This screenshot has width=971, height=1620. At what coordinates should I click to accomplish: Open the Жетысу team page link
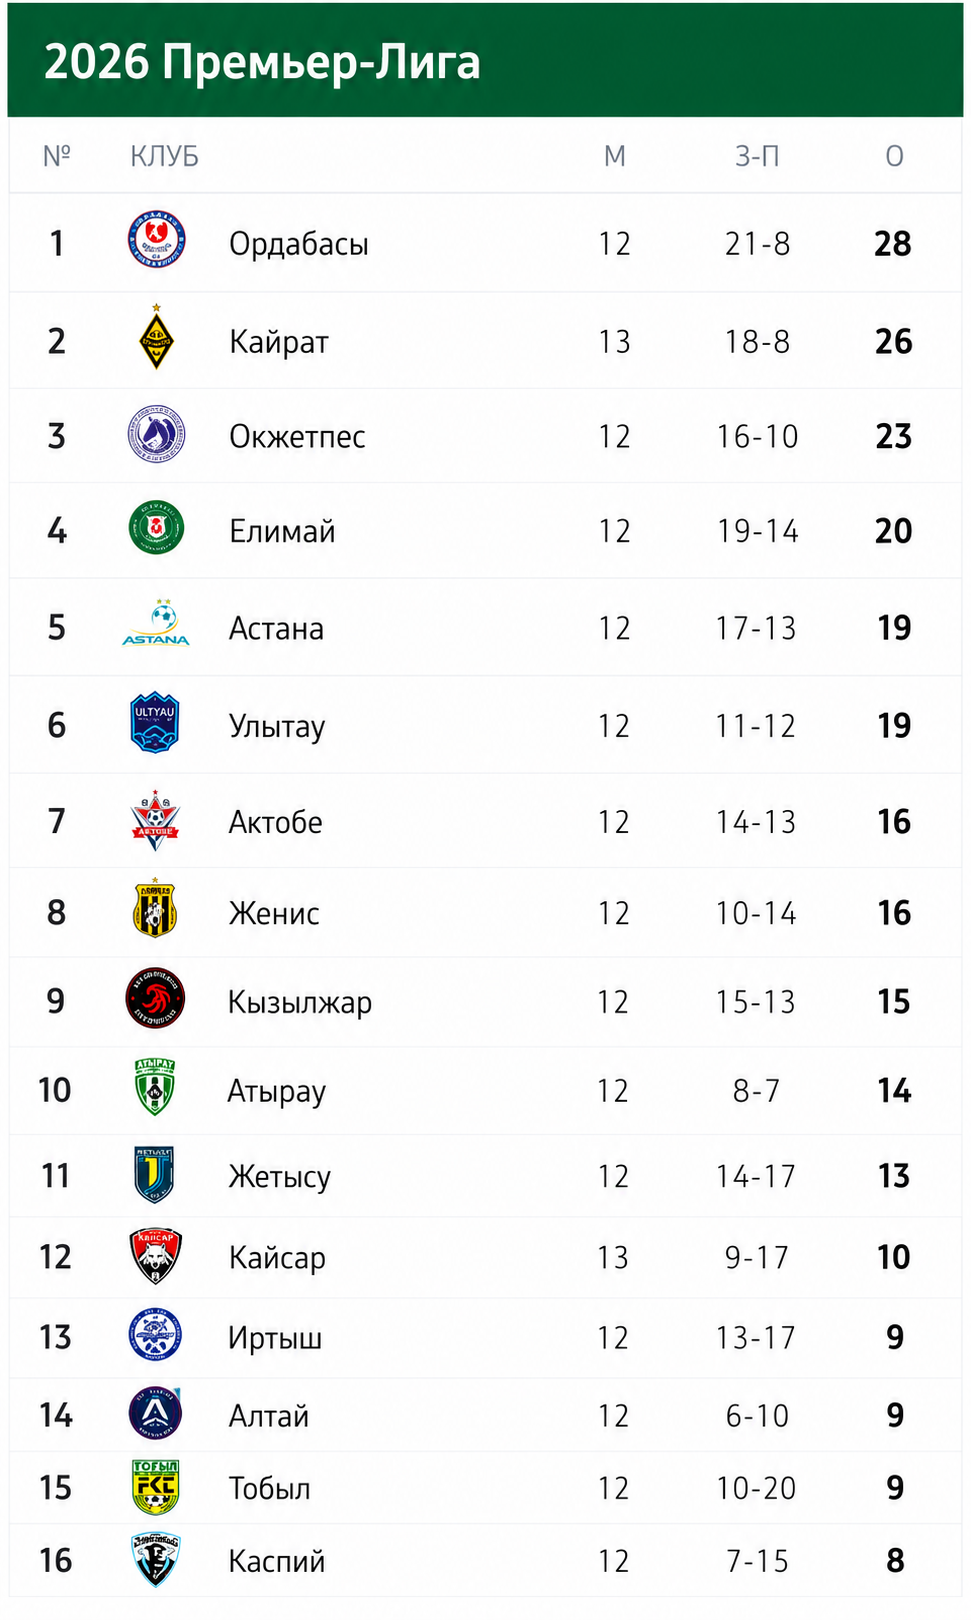point(280,1177)
